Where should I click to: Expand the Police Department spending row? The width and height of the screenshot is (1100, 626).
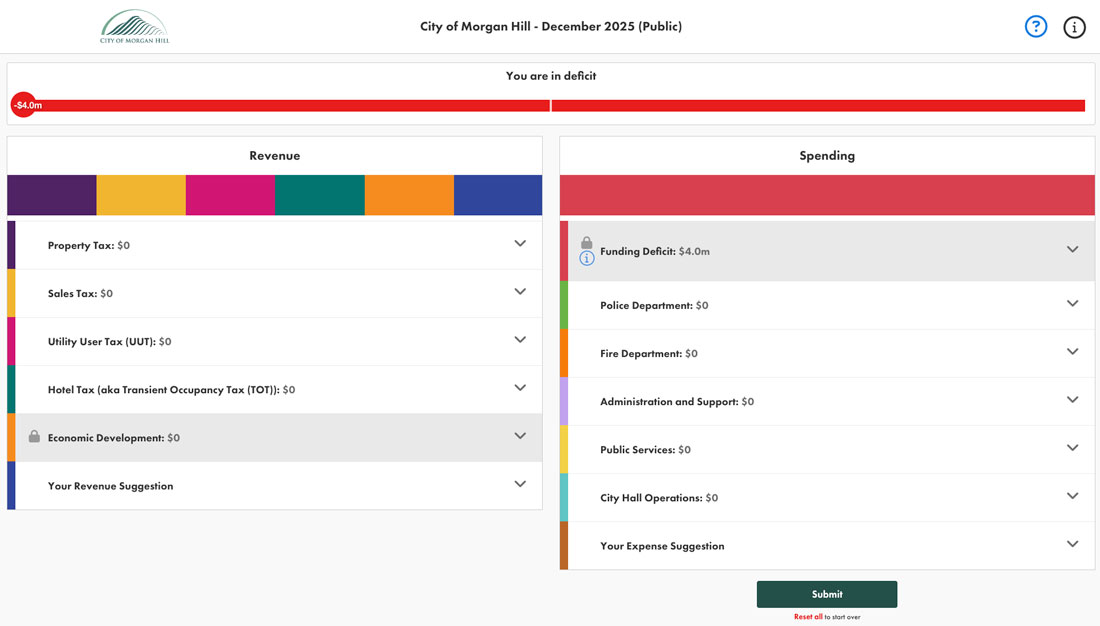tap(1072, 304)
